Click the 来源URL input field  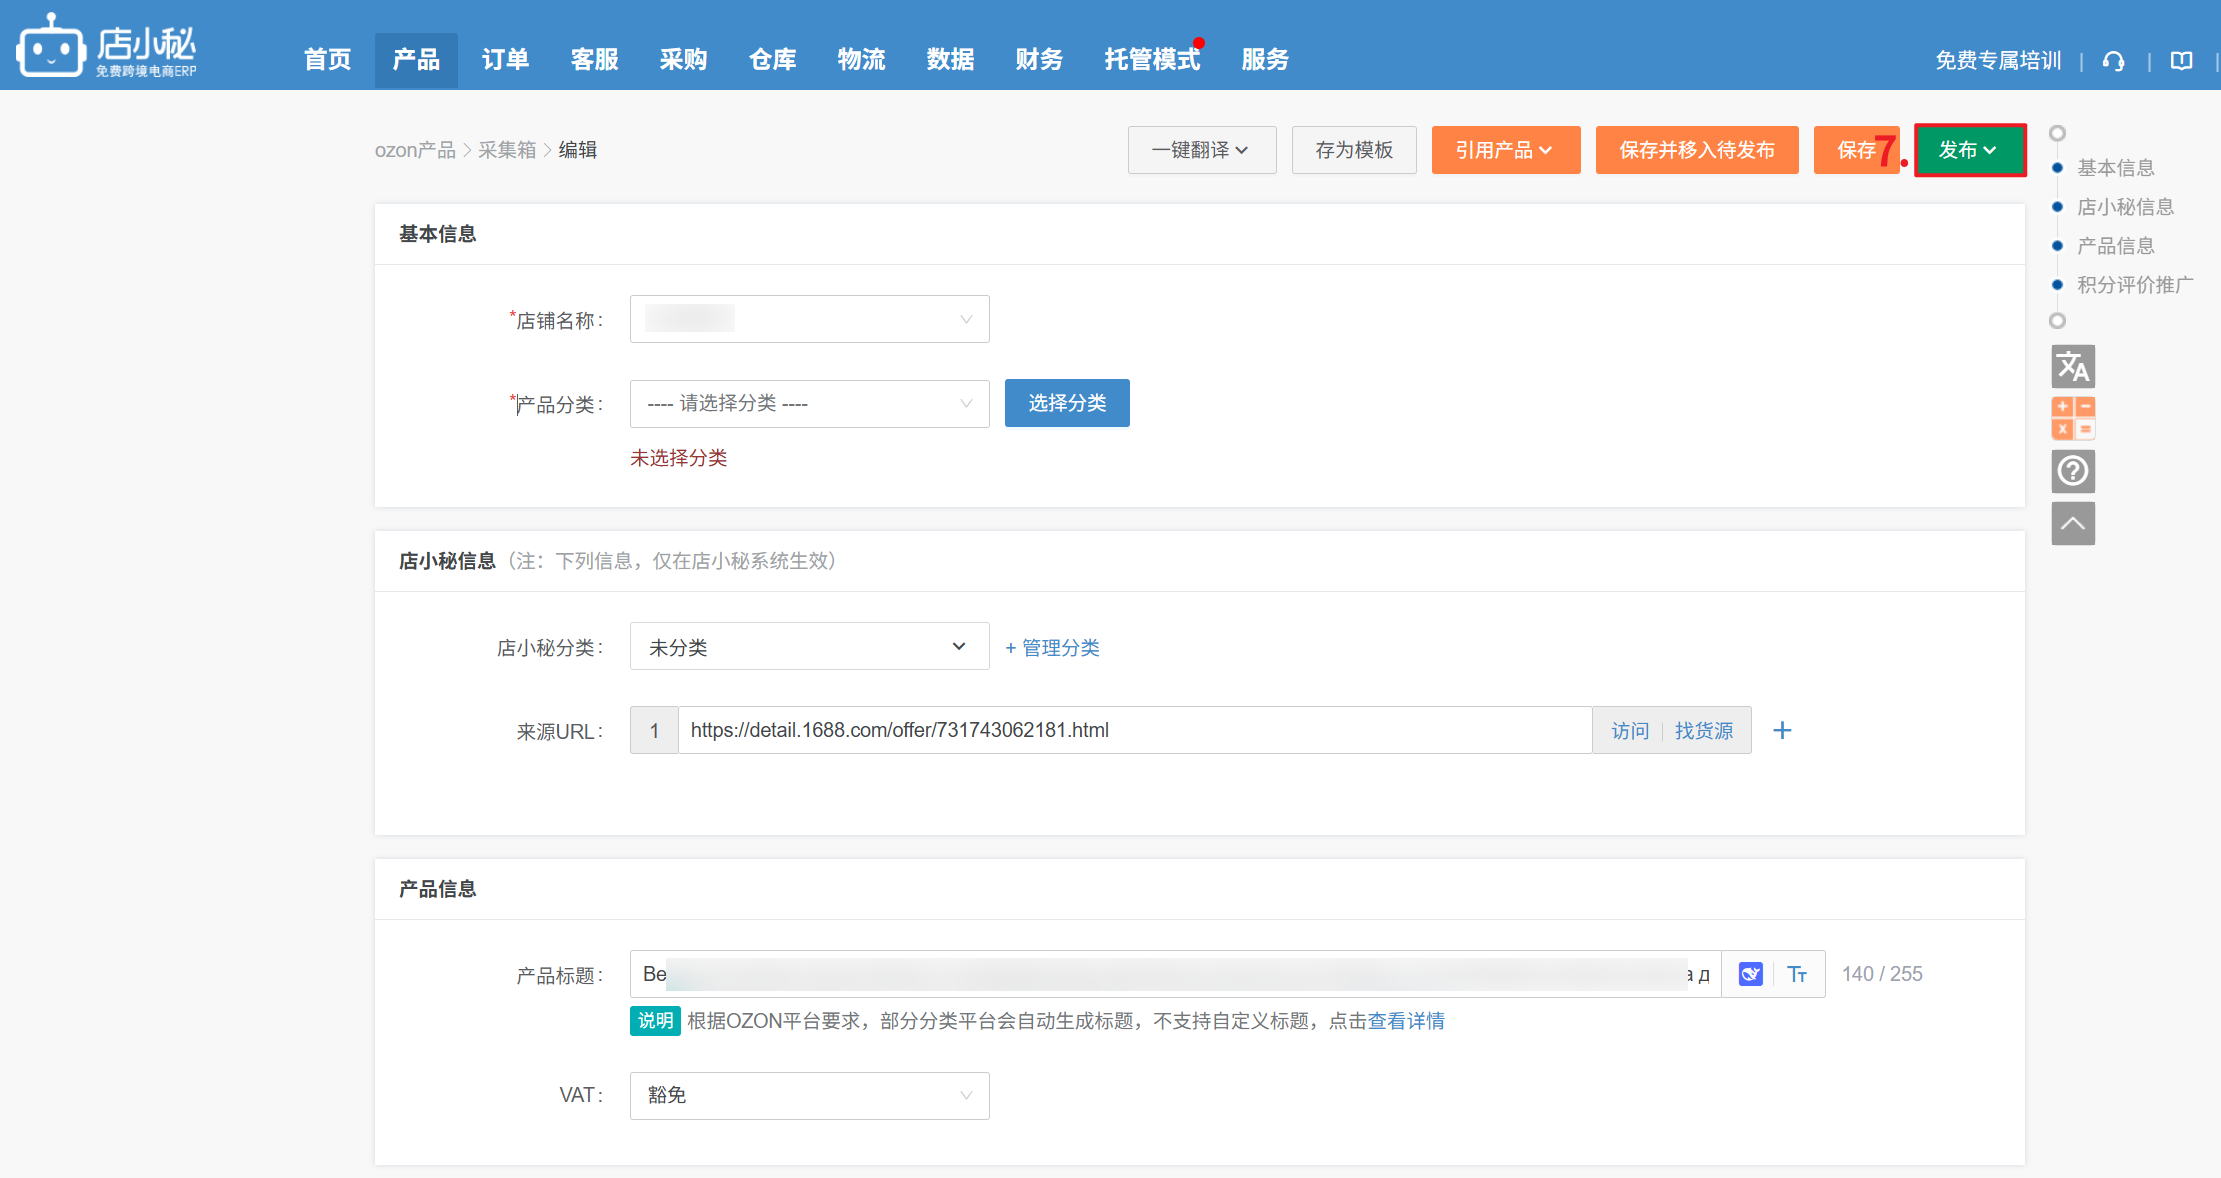click(x=1134, y=731)
